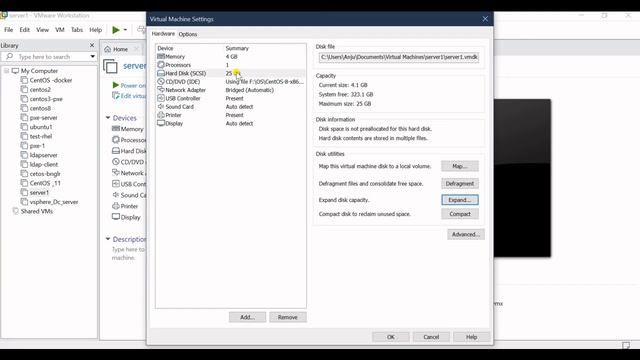Switch to the Hardware tab
640x360 pixels.
tap(163, 34)
